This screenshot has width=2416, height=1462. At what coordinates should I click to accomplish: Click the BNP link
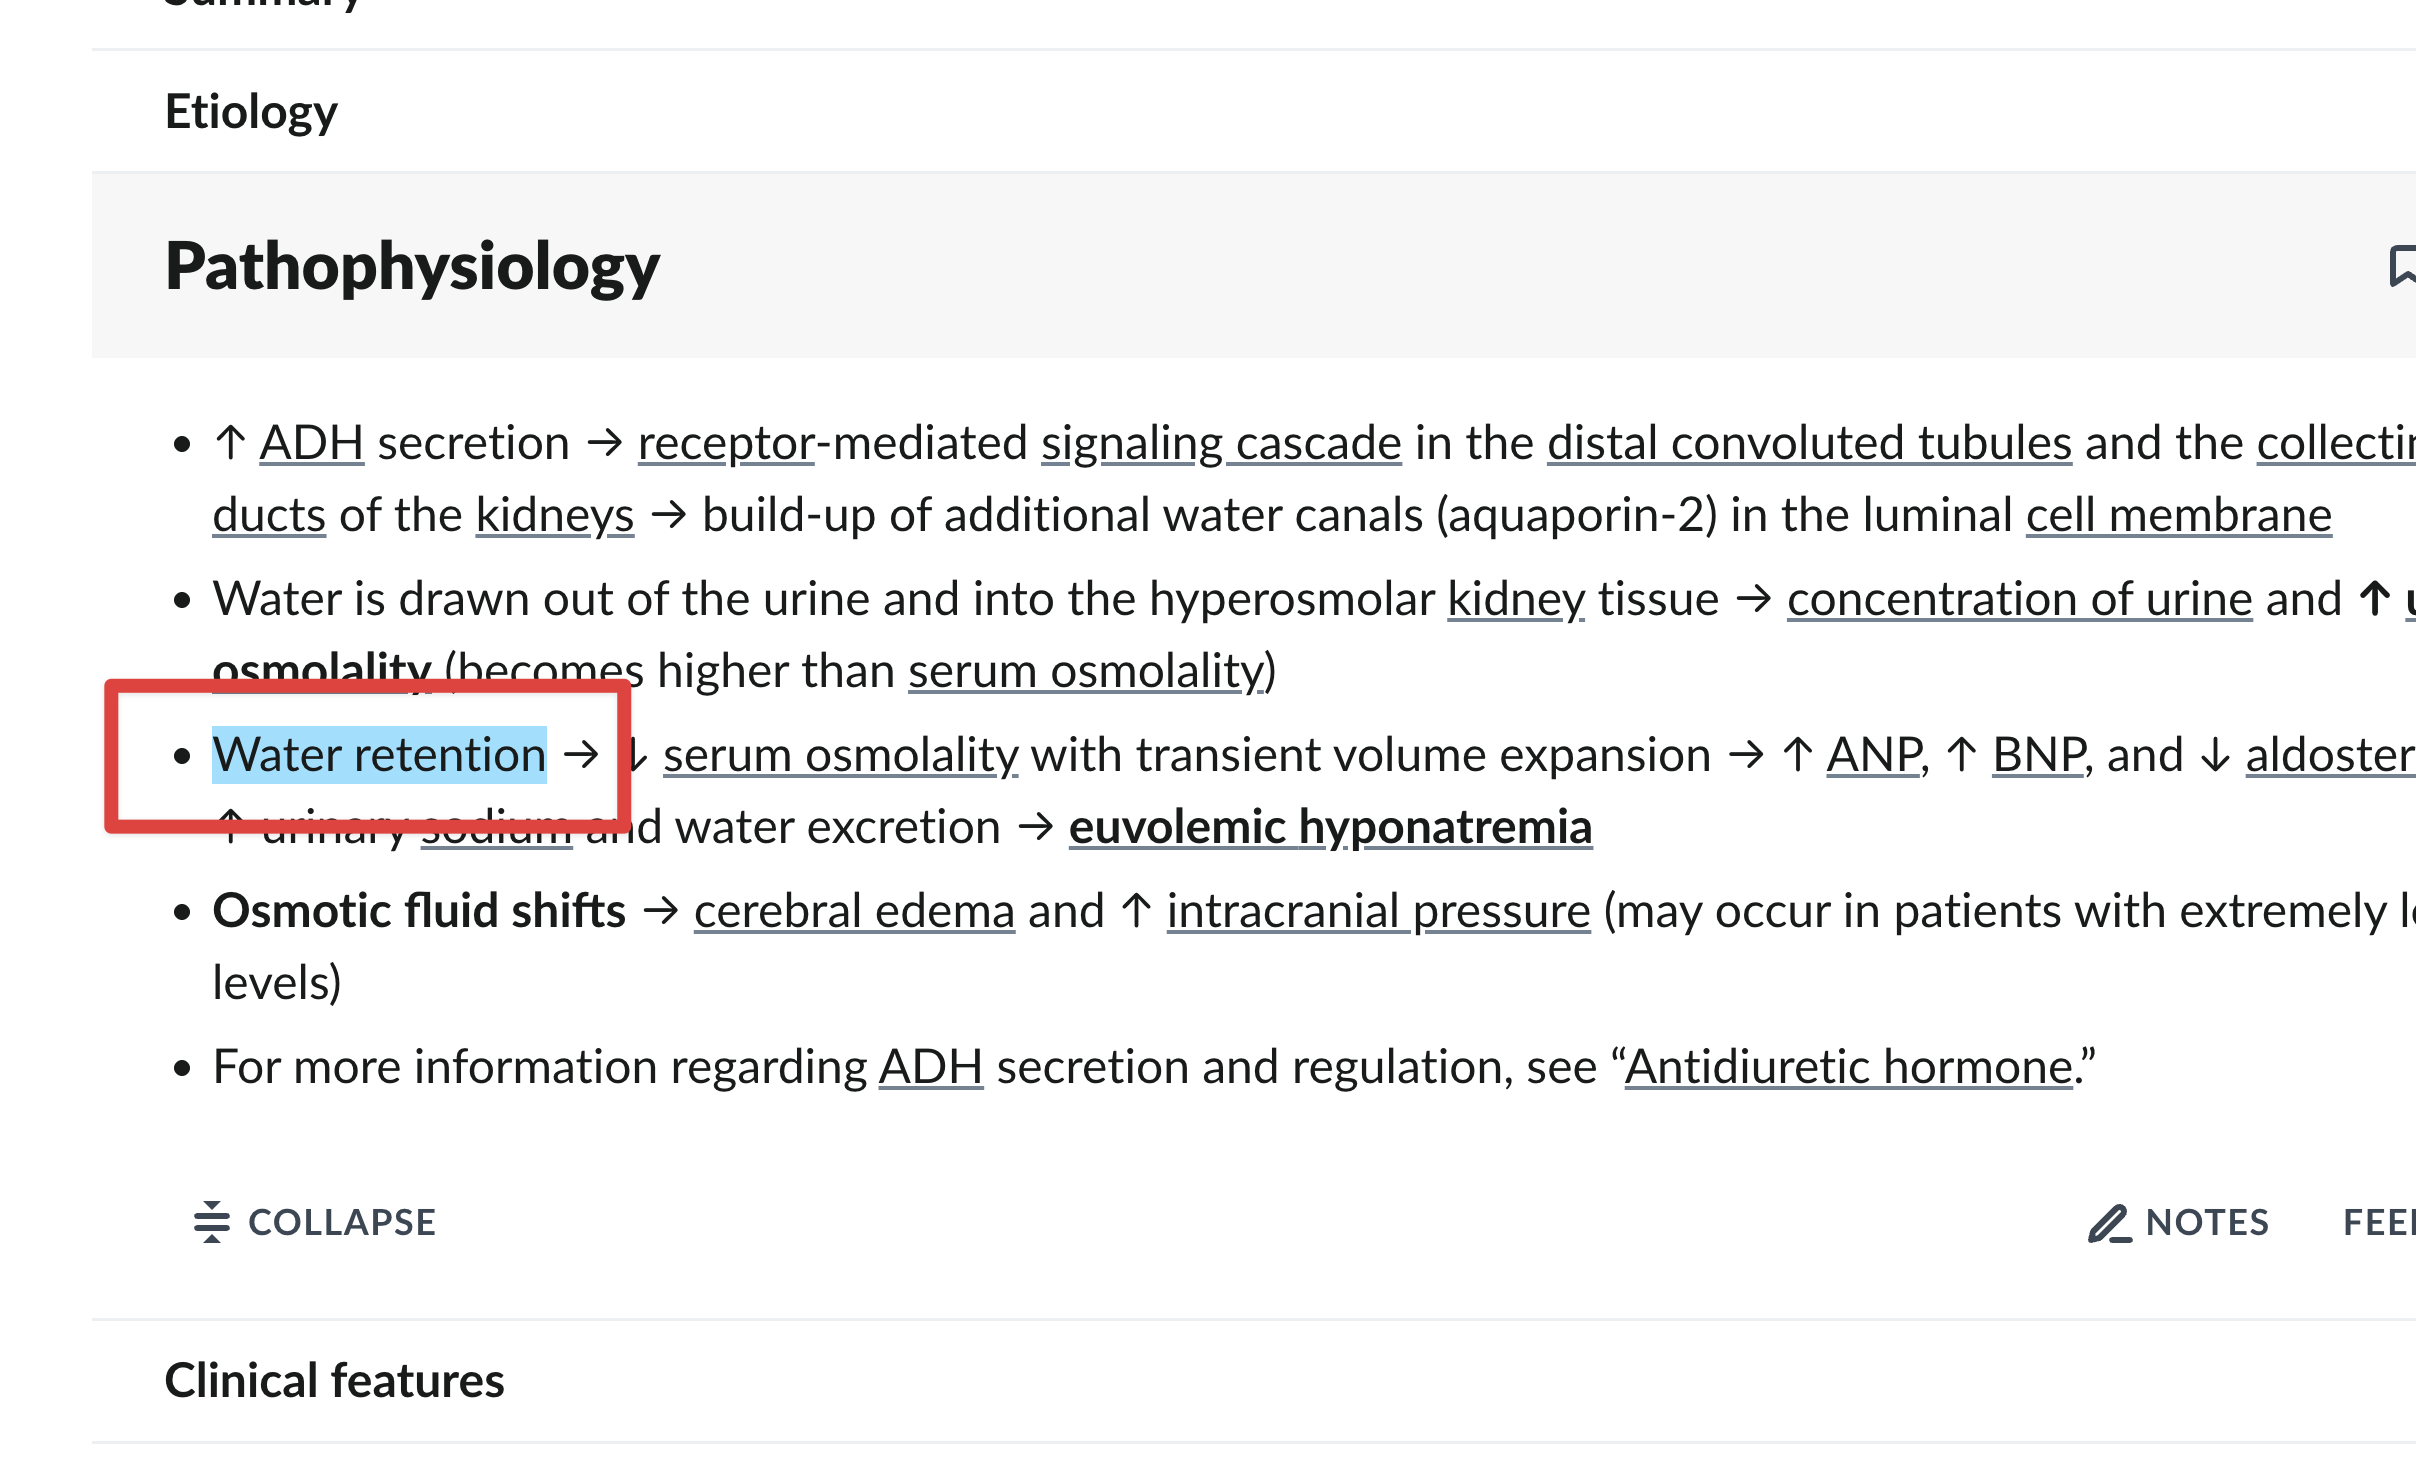2039,755
